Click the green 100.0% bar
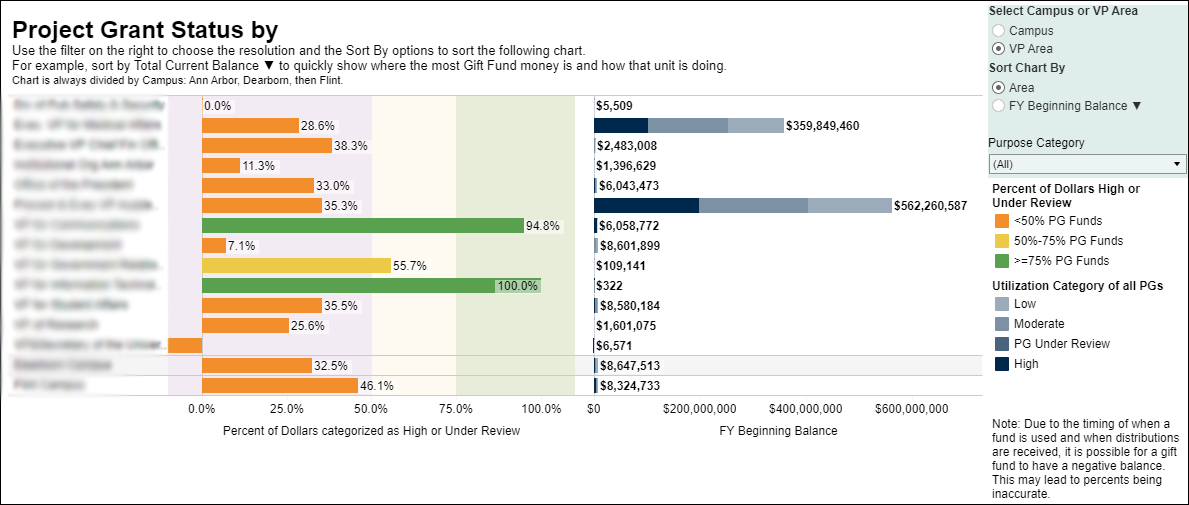The image size is (1189, 505). pyautogui.click(x=348, y=286)
